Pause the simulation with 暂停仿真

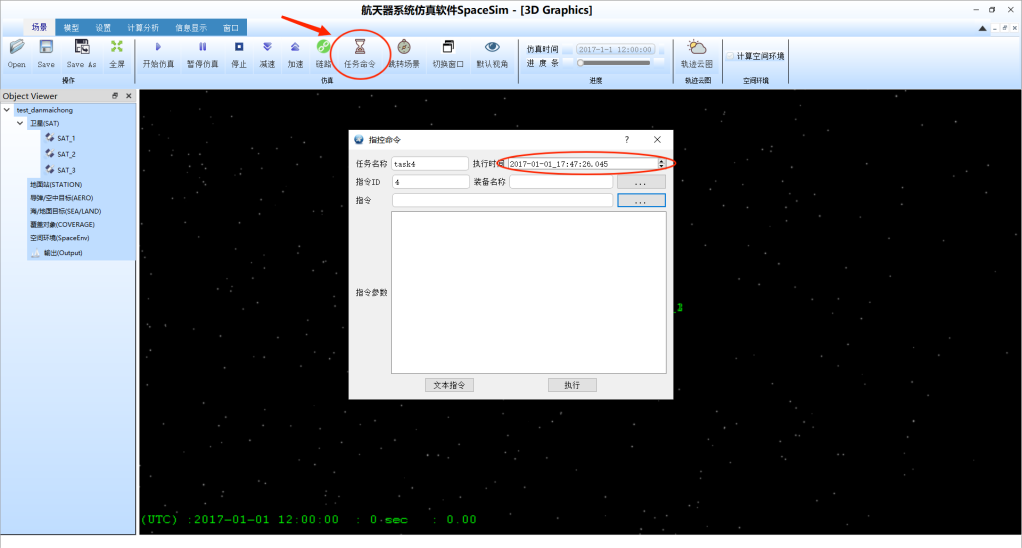202,47
